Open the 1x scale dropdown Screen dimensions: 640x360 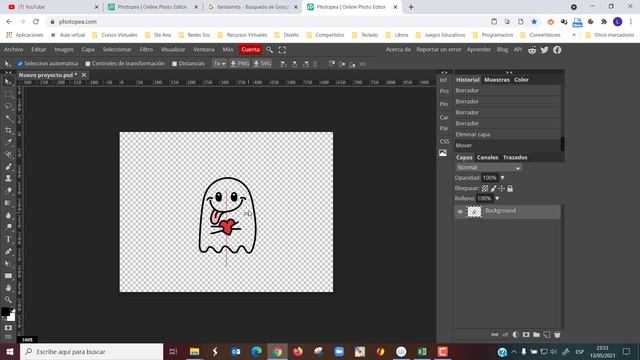point(220,64)
